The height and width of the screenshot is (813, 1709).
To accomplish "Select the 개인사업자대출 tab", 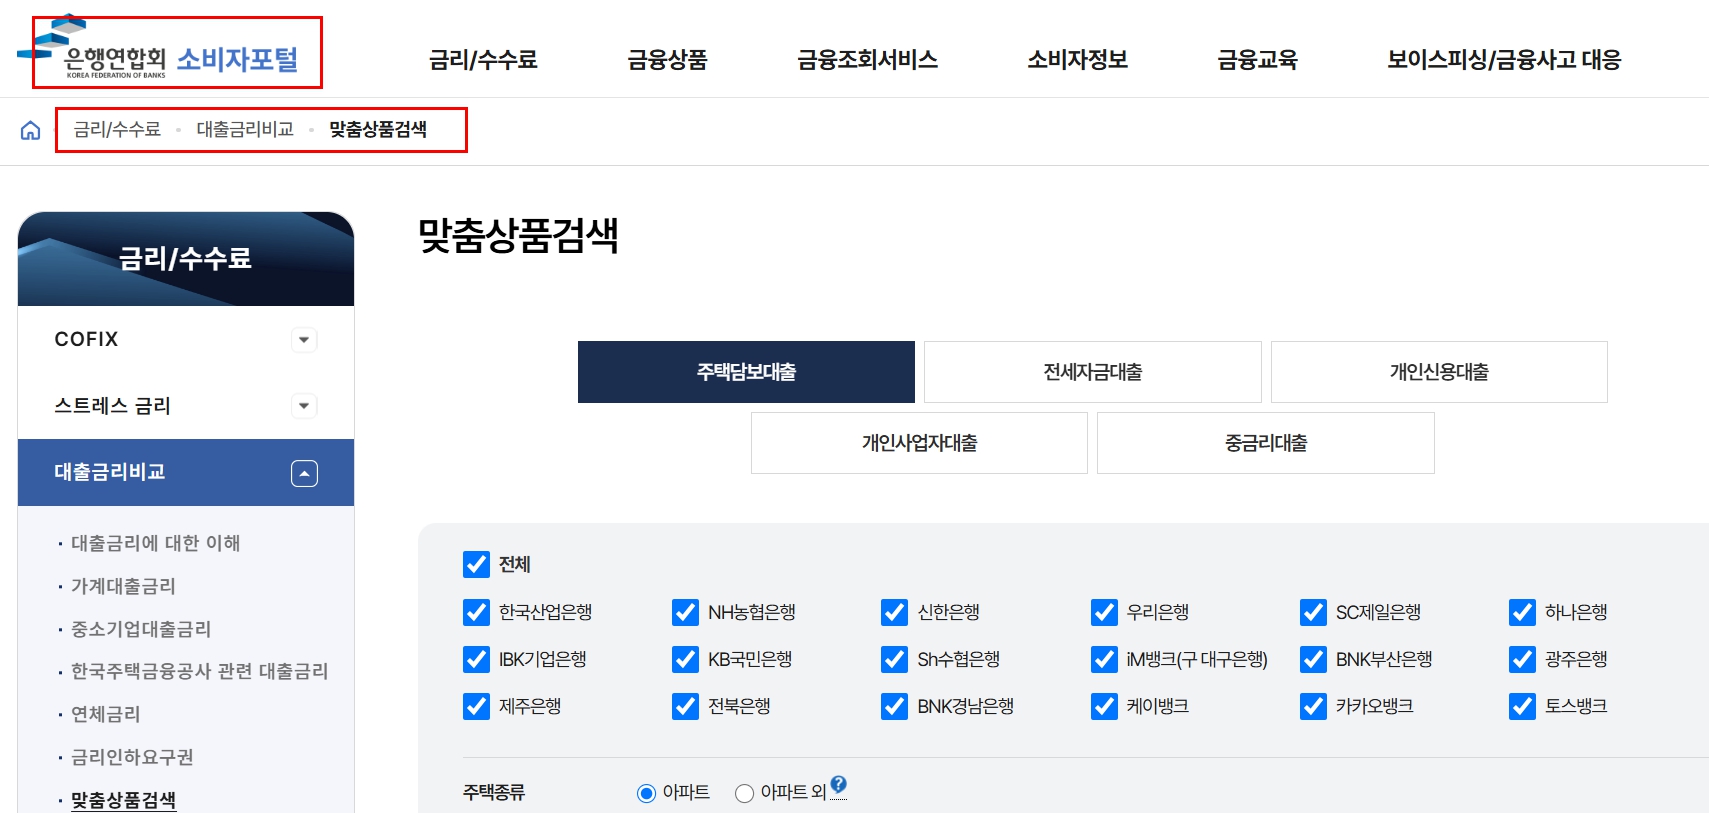I will tap(919, 443).
